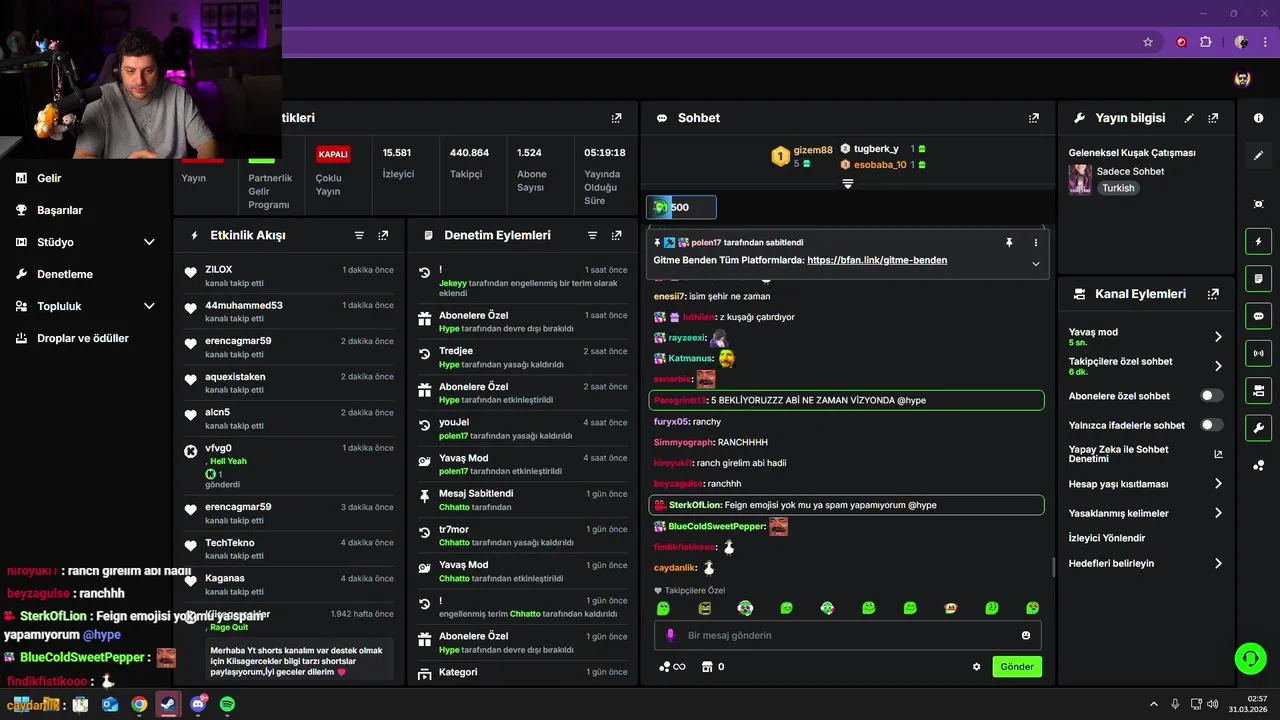Screen dimensions: 1280x720
Task: Click the shop icon with count 0
Action: click(x=712, y=667)
